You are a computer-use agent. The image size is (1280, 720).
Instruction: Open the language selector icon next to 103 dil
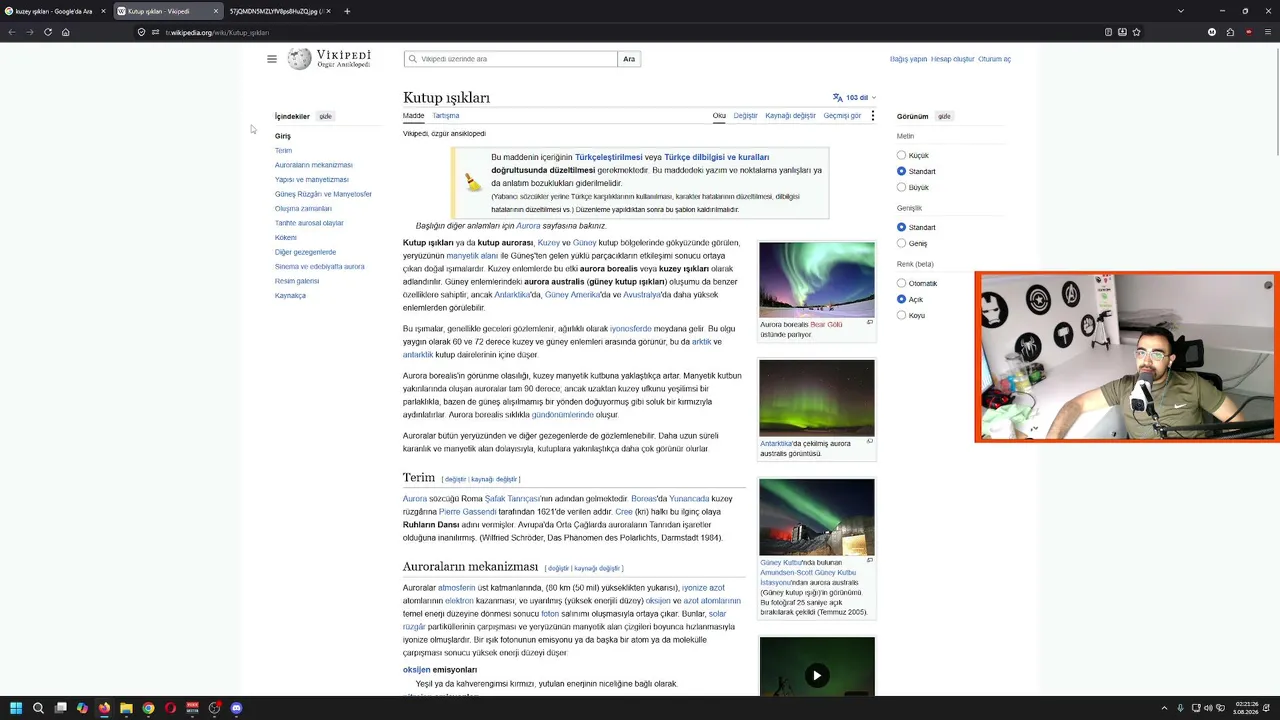point(838,98)
